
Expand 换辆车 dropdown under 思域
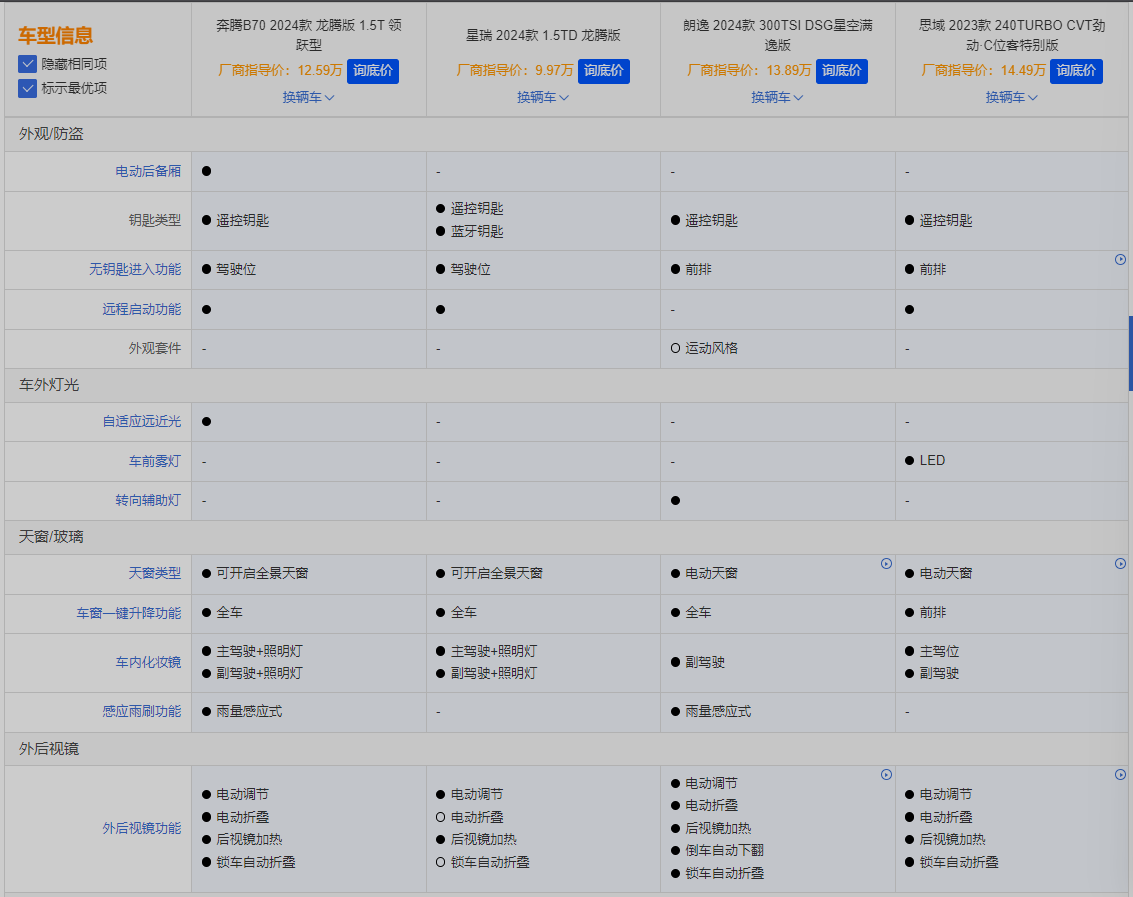pos(1012,97)
